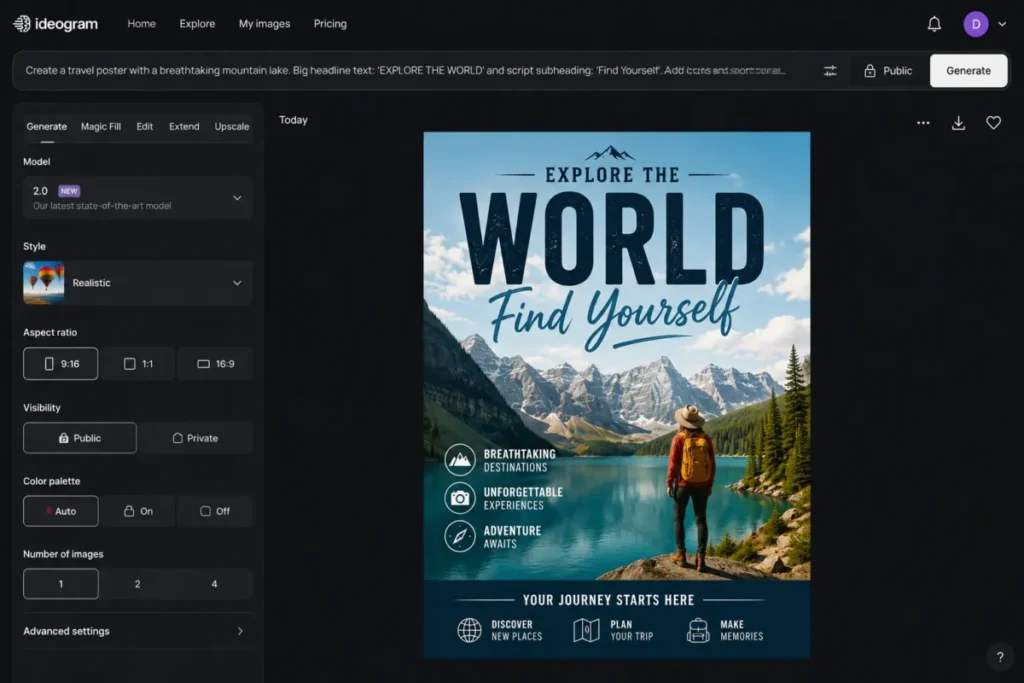The height and width of the screenshot is (683, 1024).
Task: Select 9:16 aspect ratio
Action: (61, 364)
